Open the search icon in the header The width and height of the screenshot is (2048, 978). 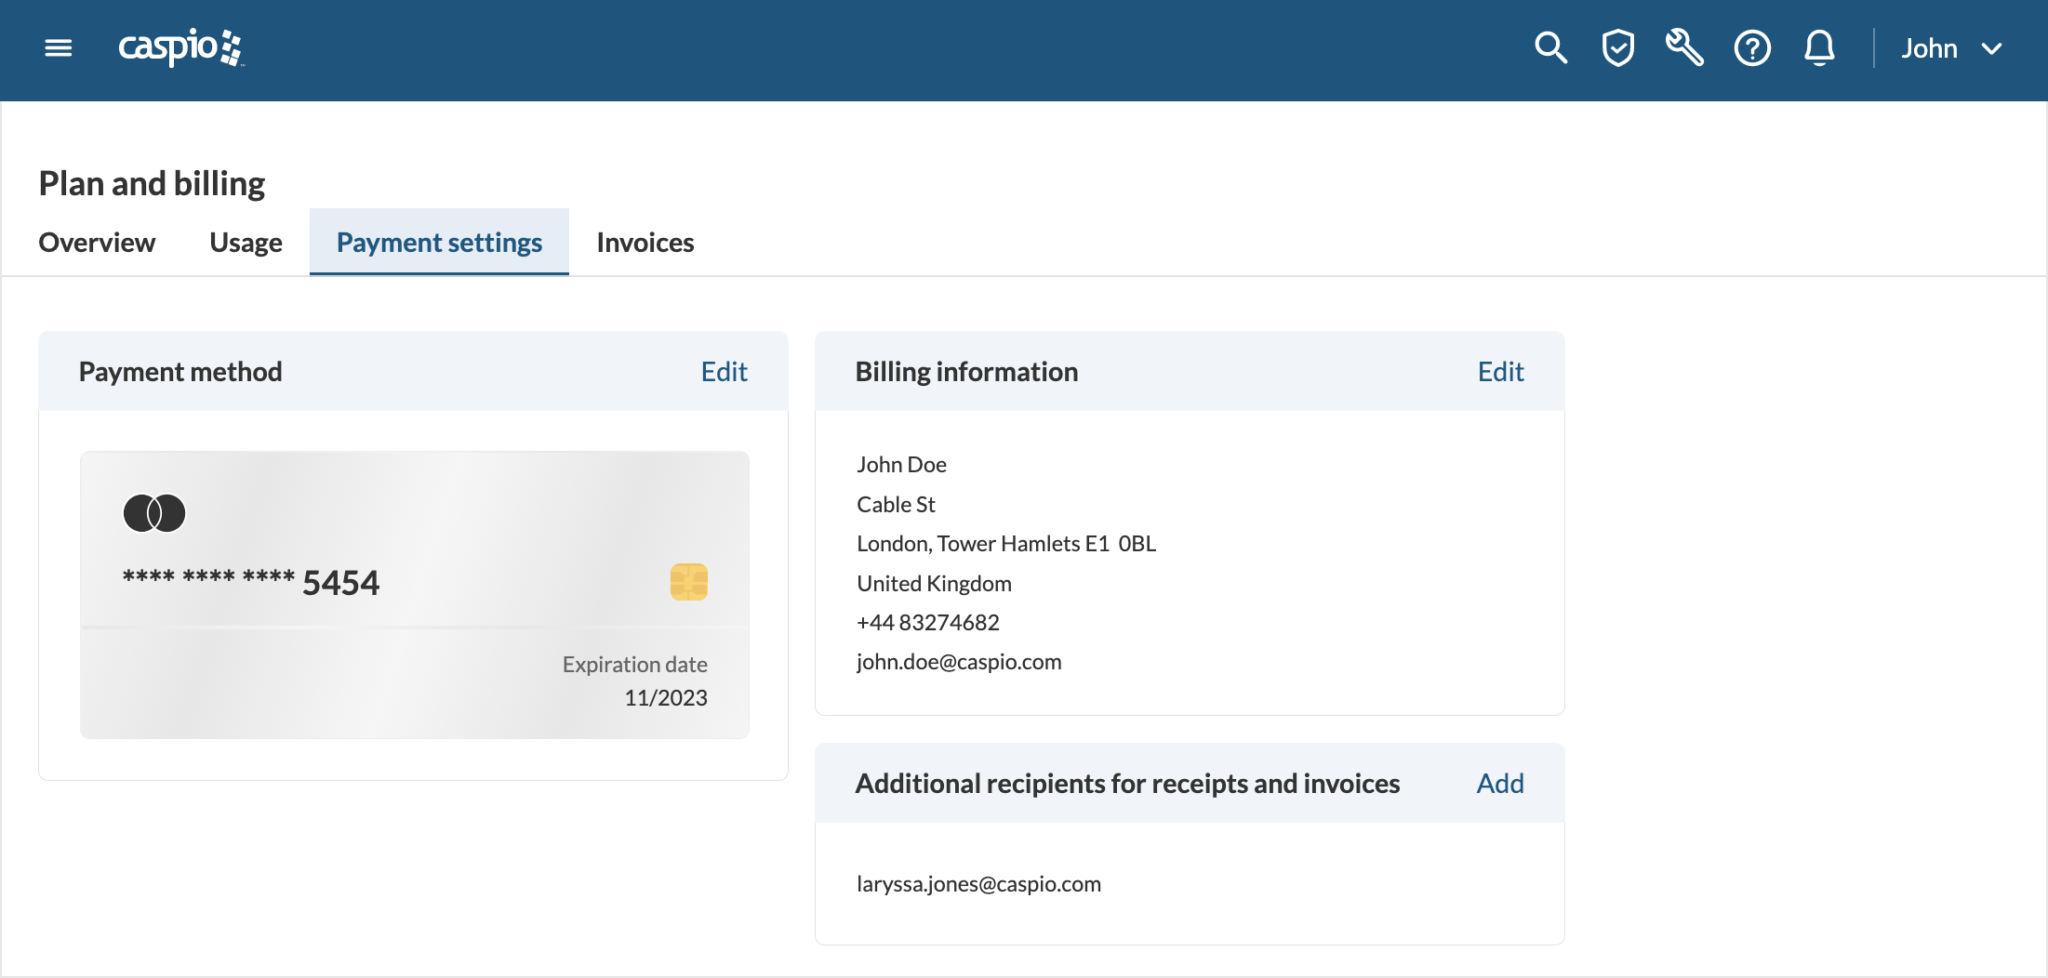[x=1550, y=47]
